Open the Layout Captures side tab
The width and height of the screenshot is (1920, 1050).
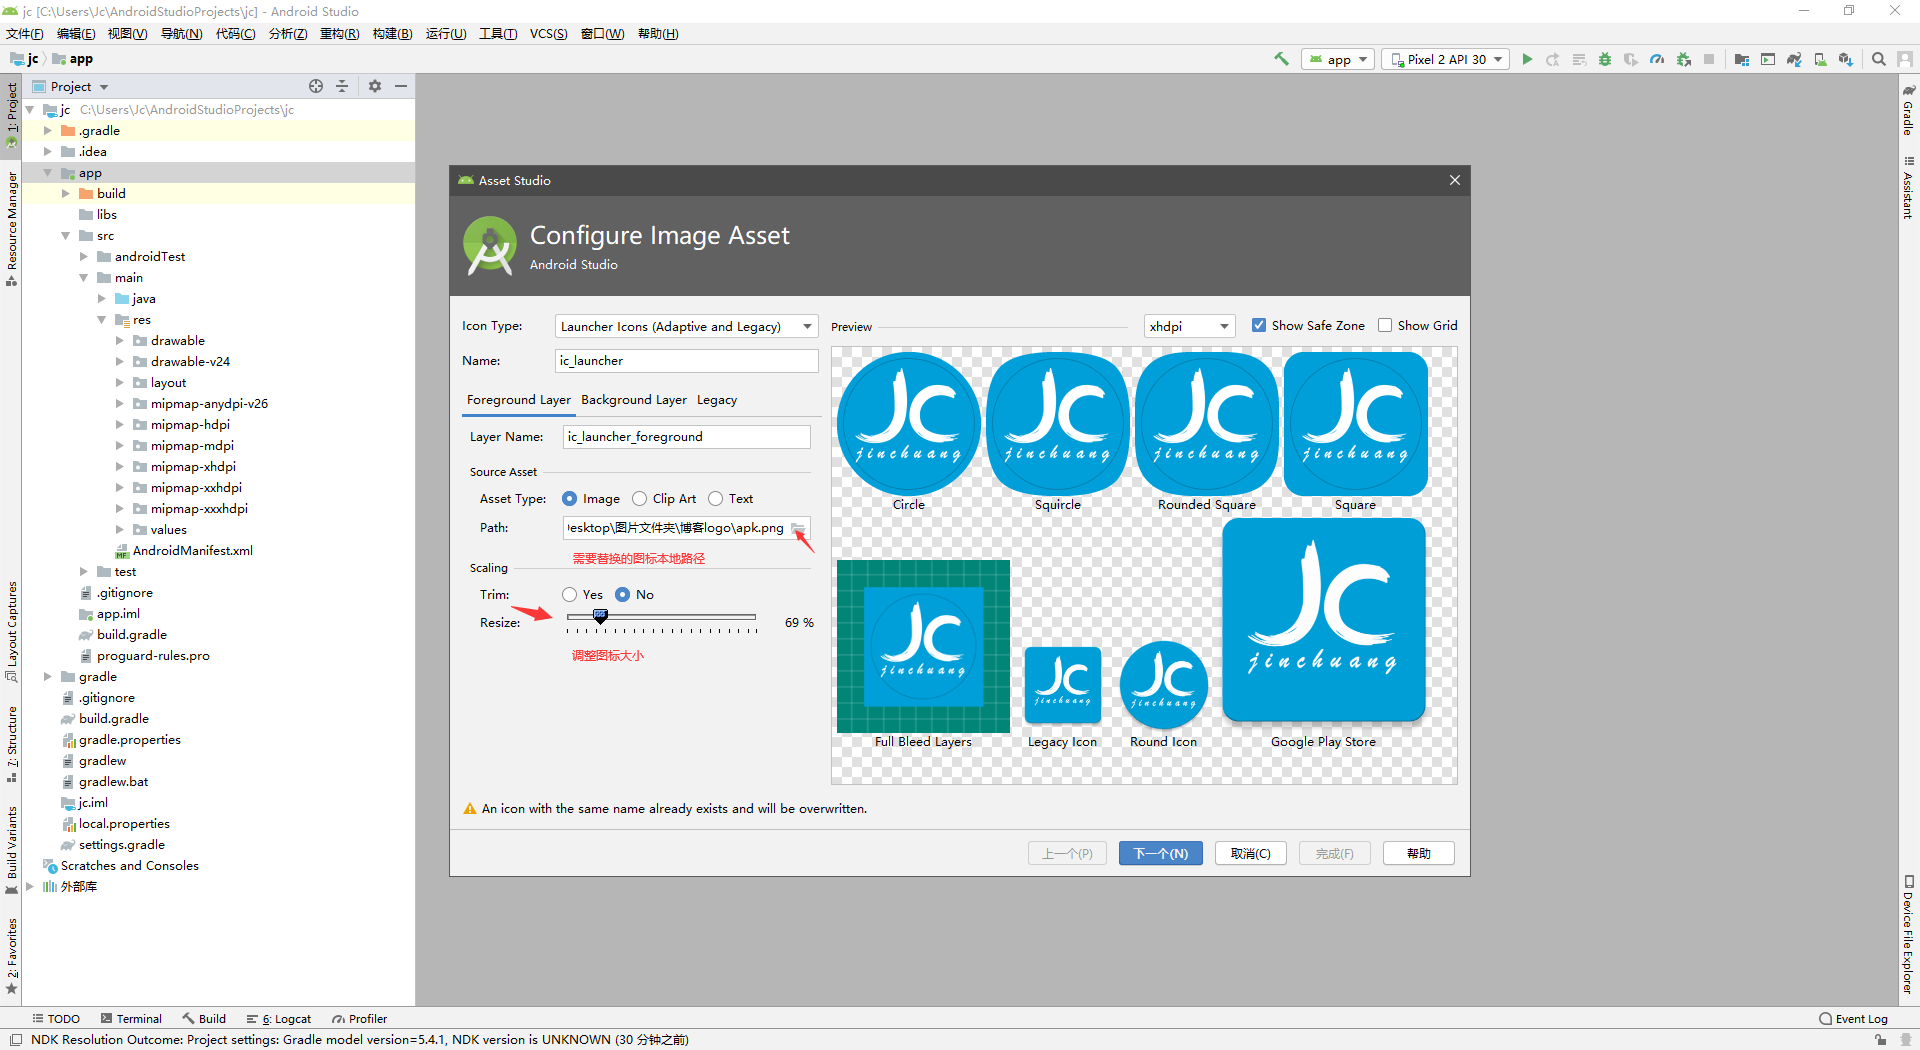[12, 631]
